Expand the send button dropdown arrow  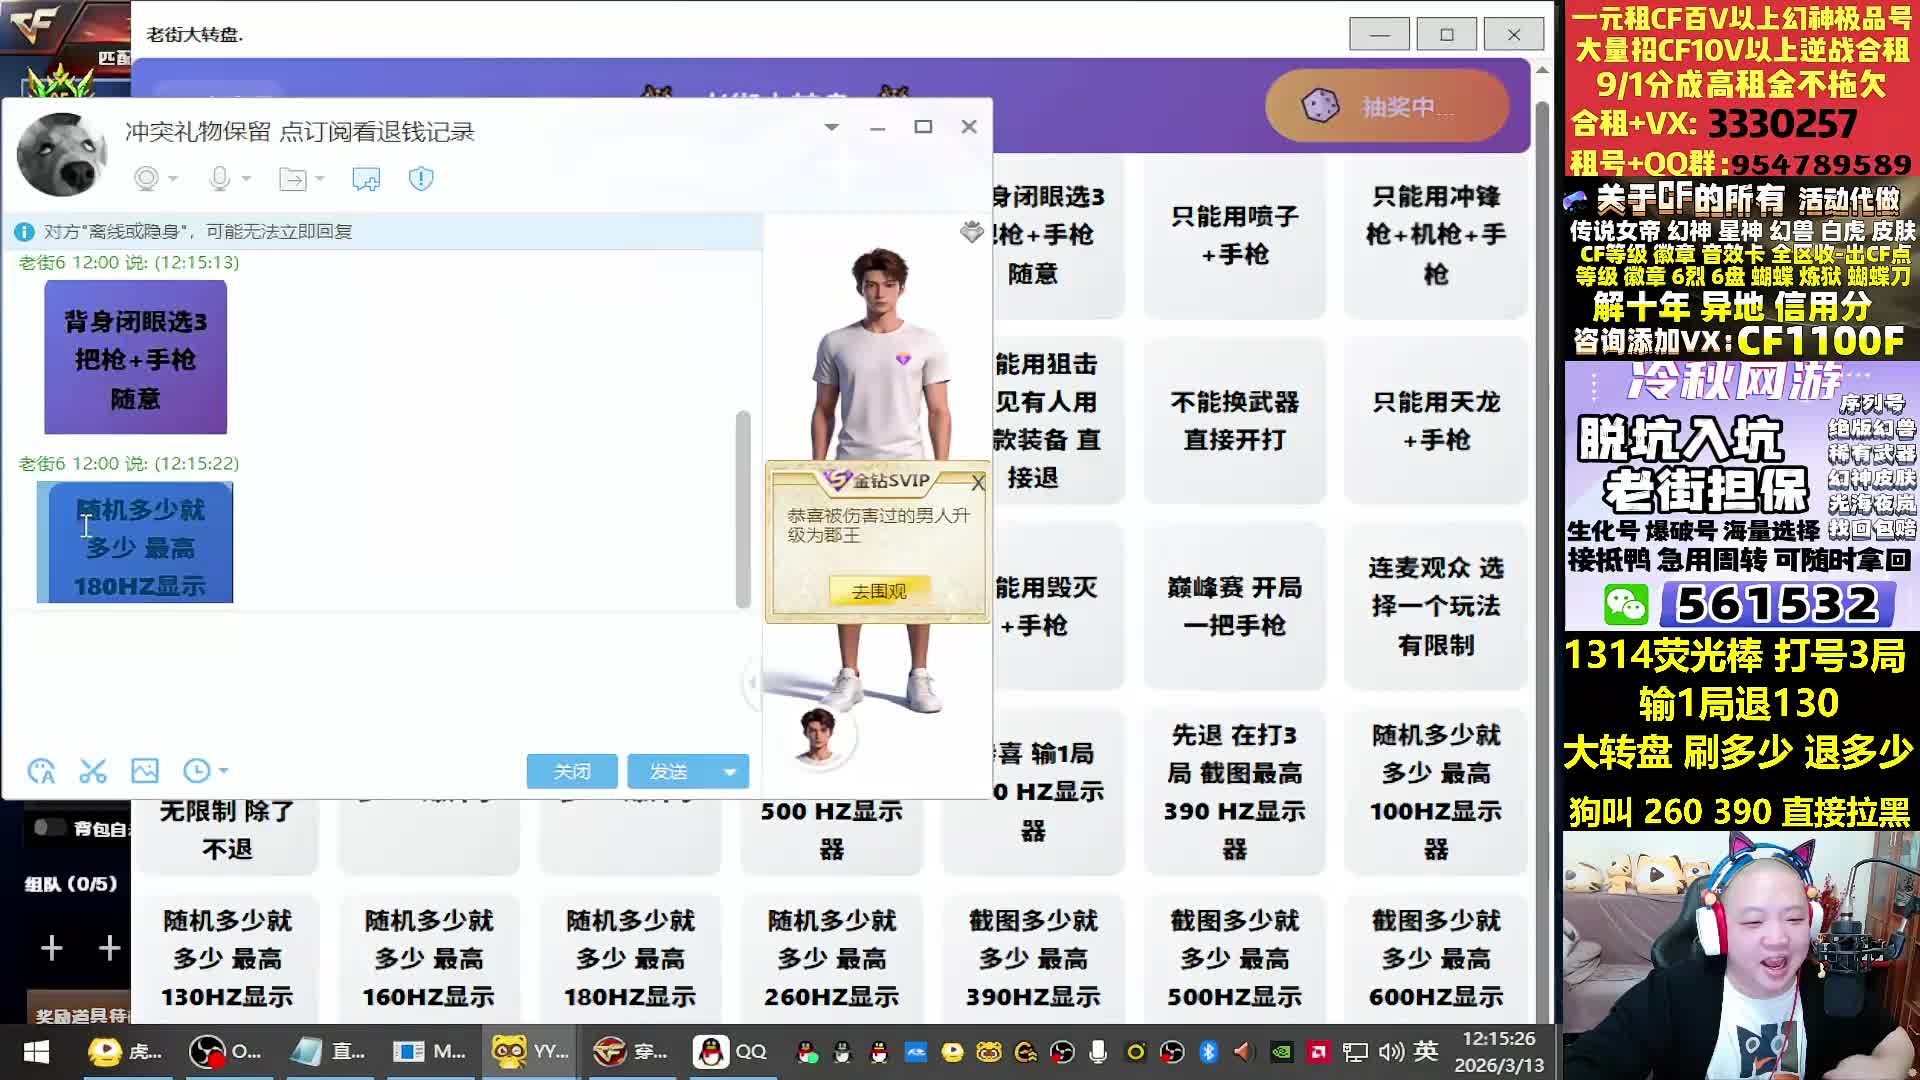(730, 772)
